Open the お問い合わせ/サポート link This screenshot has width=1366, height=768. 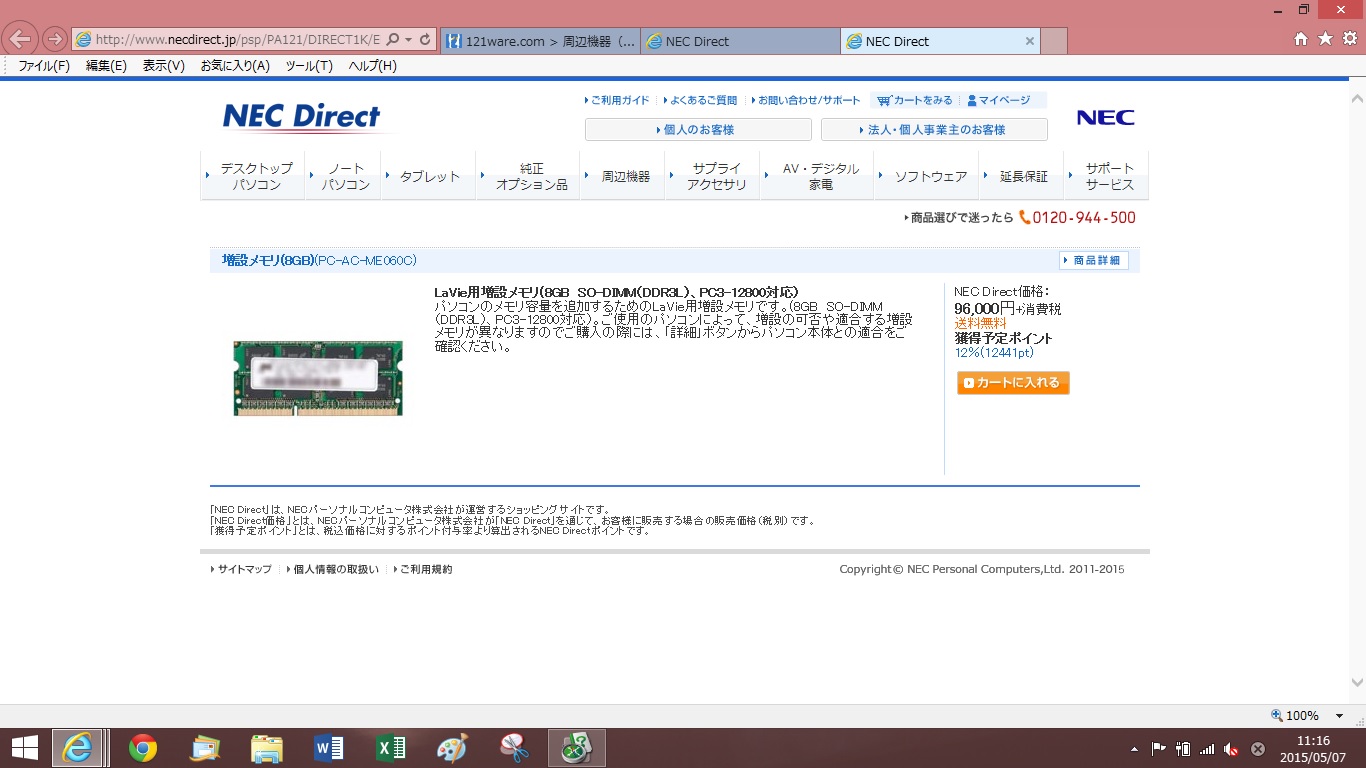click(x=805, y=100)
